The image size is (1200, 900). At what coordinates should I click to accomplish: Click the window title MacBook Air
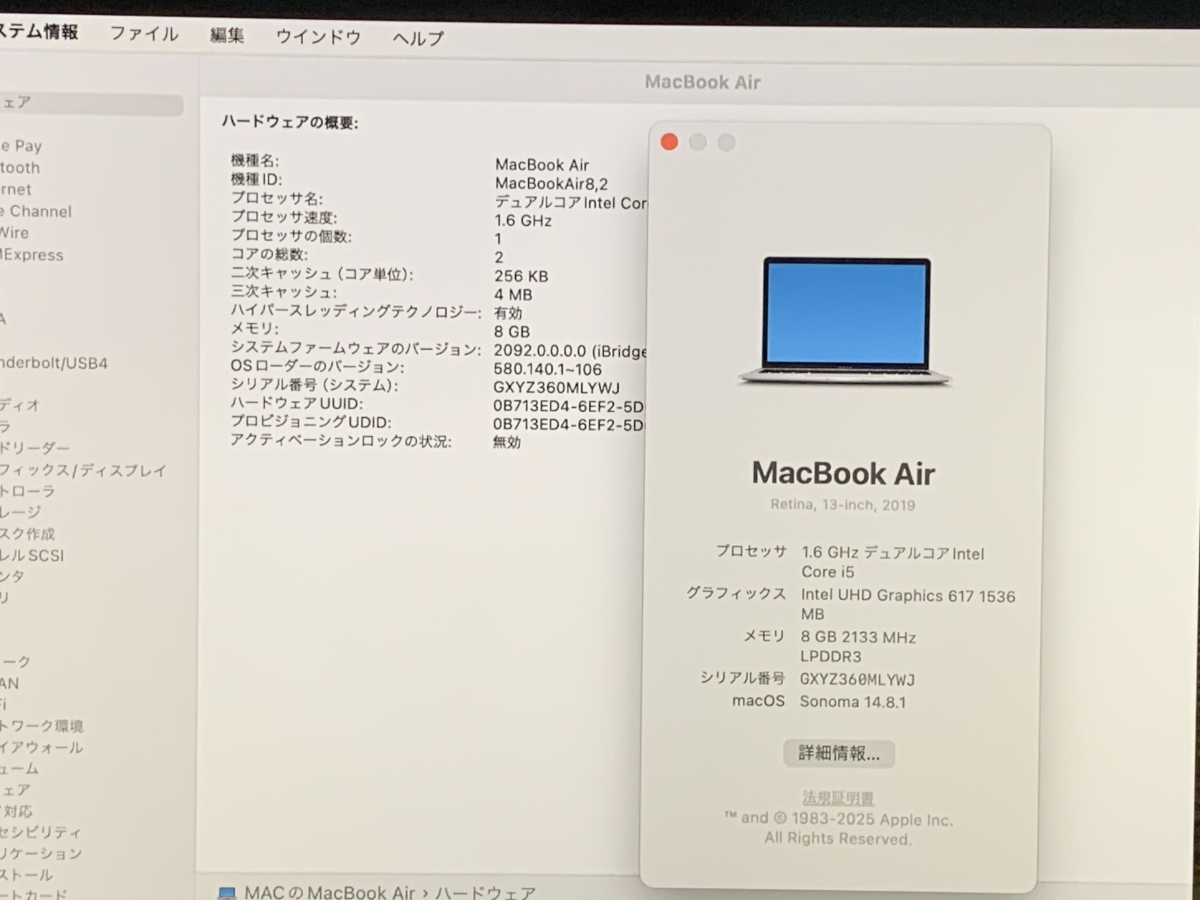point(702,82)
